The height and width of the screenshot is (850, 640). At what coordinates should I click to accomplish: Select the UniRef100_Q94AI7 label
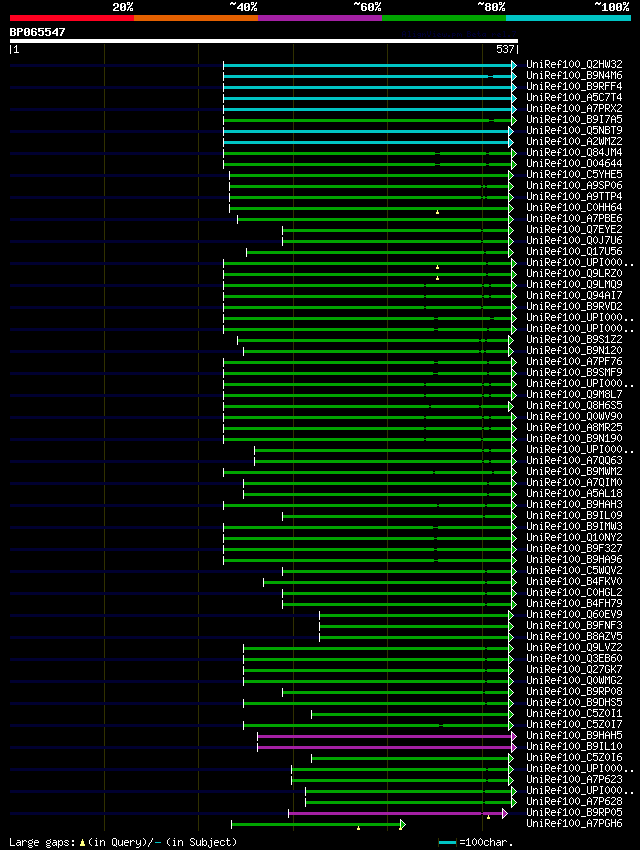click(574, 295)
